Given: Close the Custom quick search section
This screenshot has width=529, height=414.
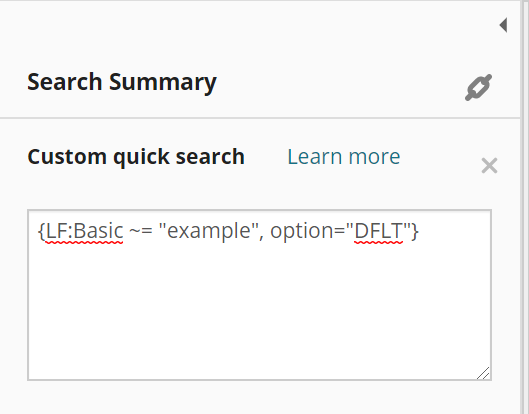Looking at the screenshot, I should pos(489,166).
